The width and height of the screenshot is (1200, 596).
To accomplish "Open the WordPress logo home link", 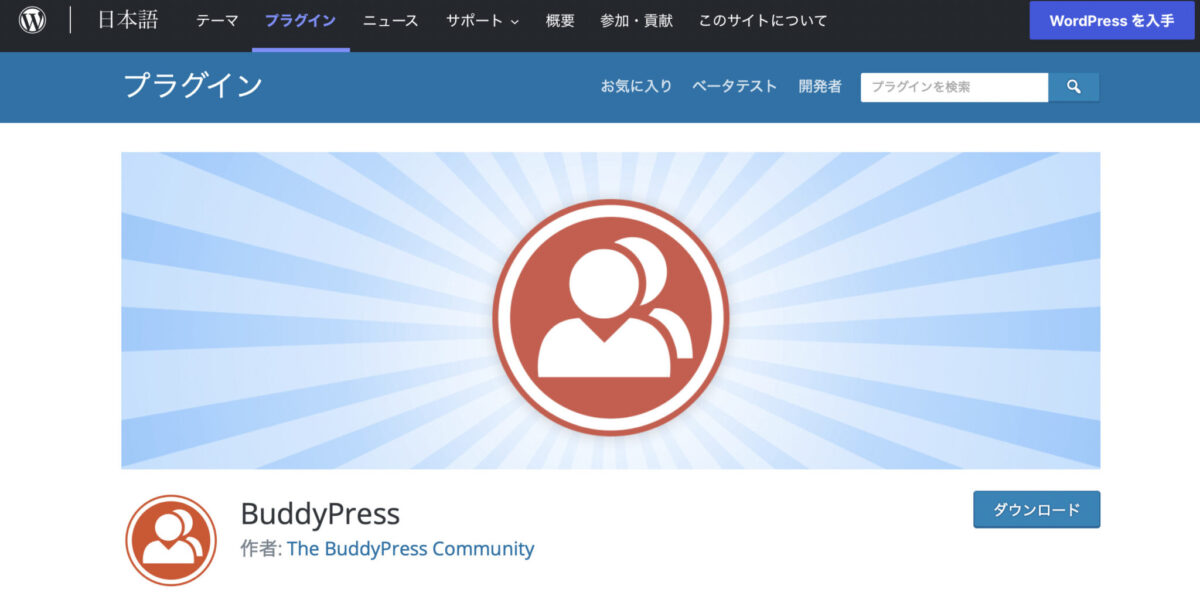I will click(x=34, y=20).
